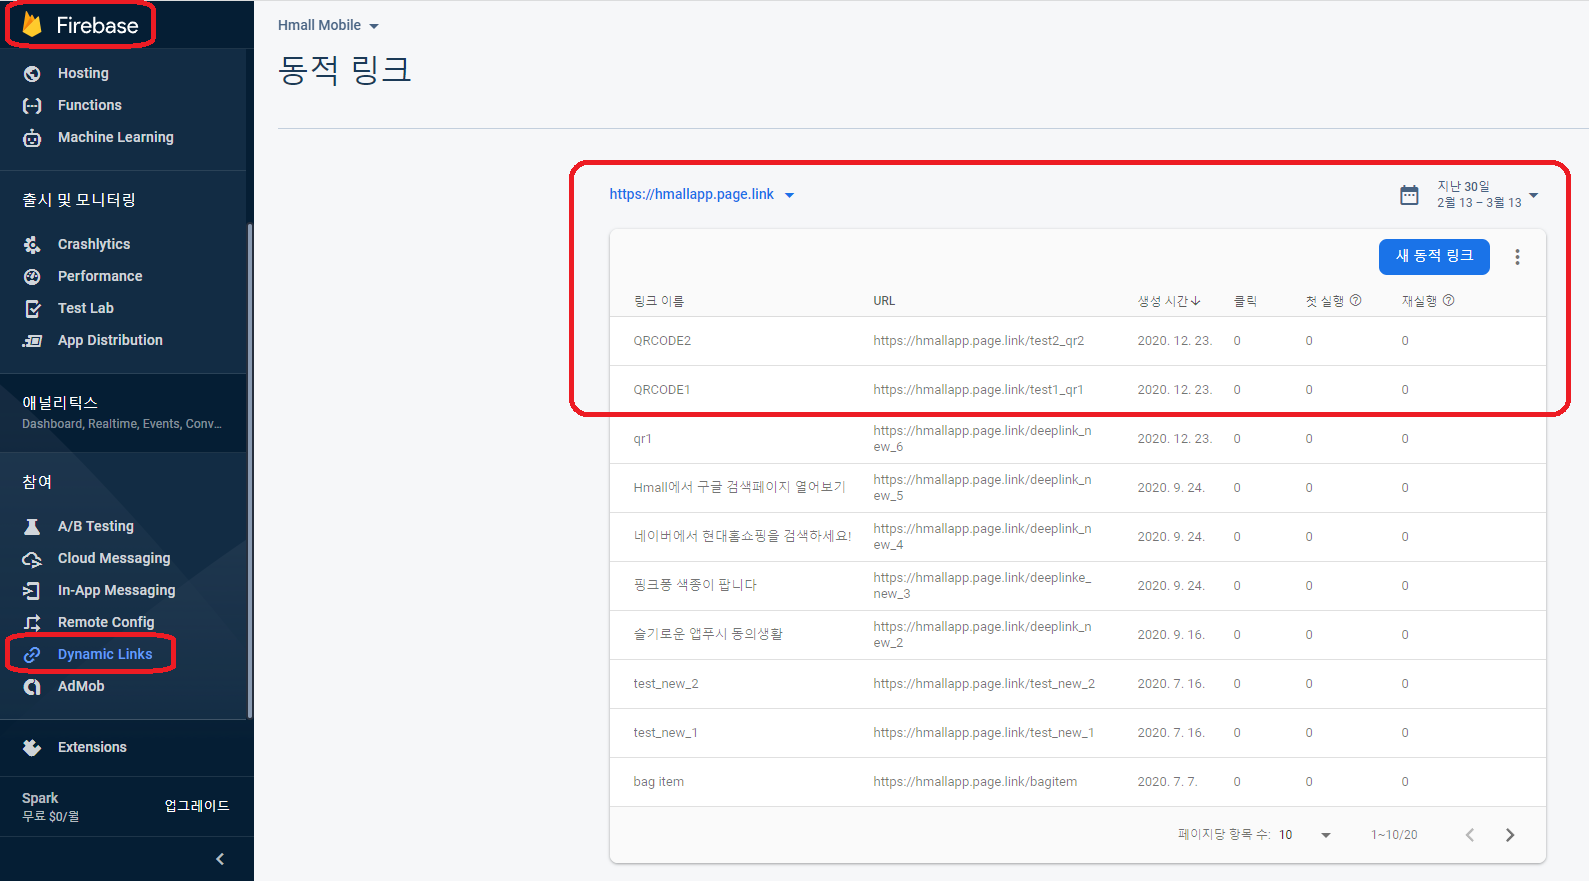Click the sidebar vertical scrollbar

click(250, 470)
